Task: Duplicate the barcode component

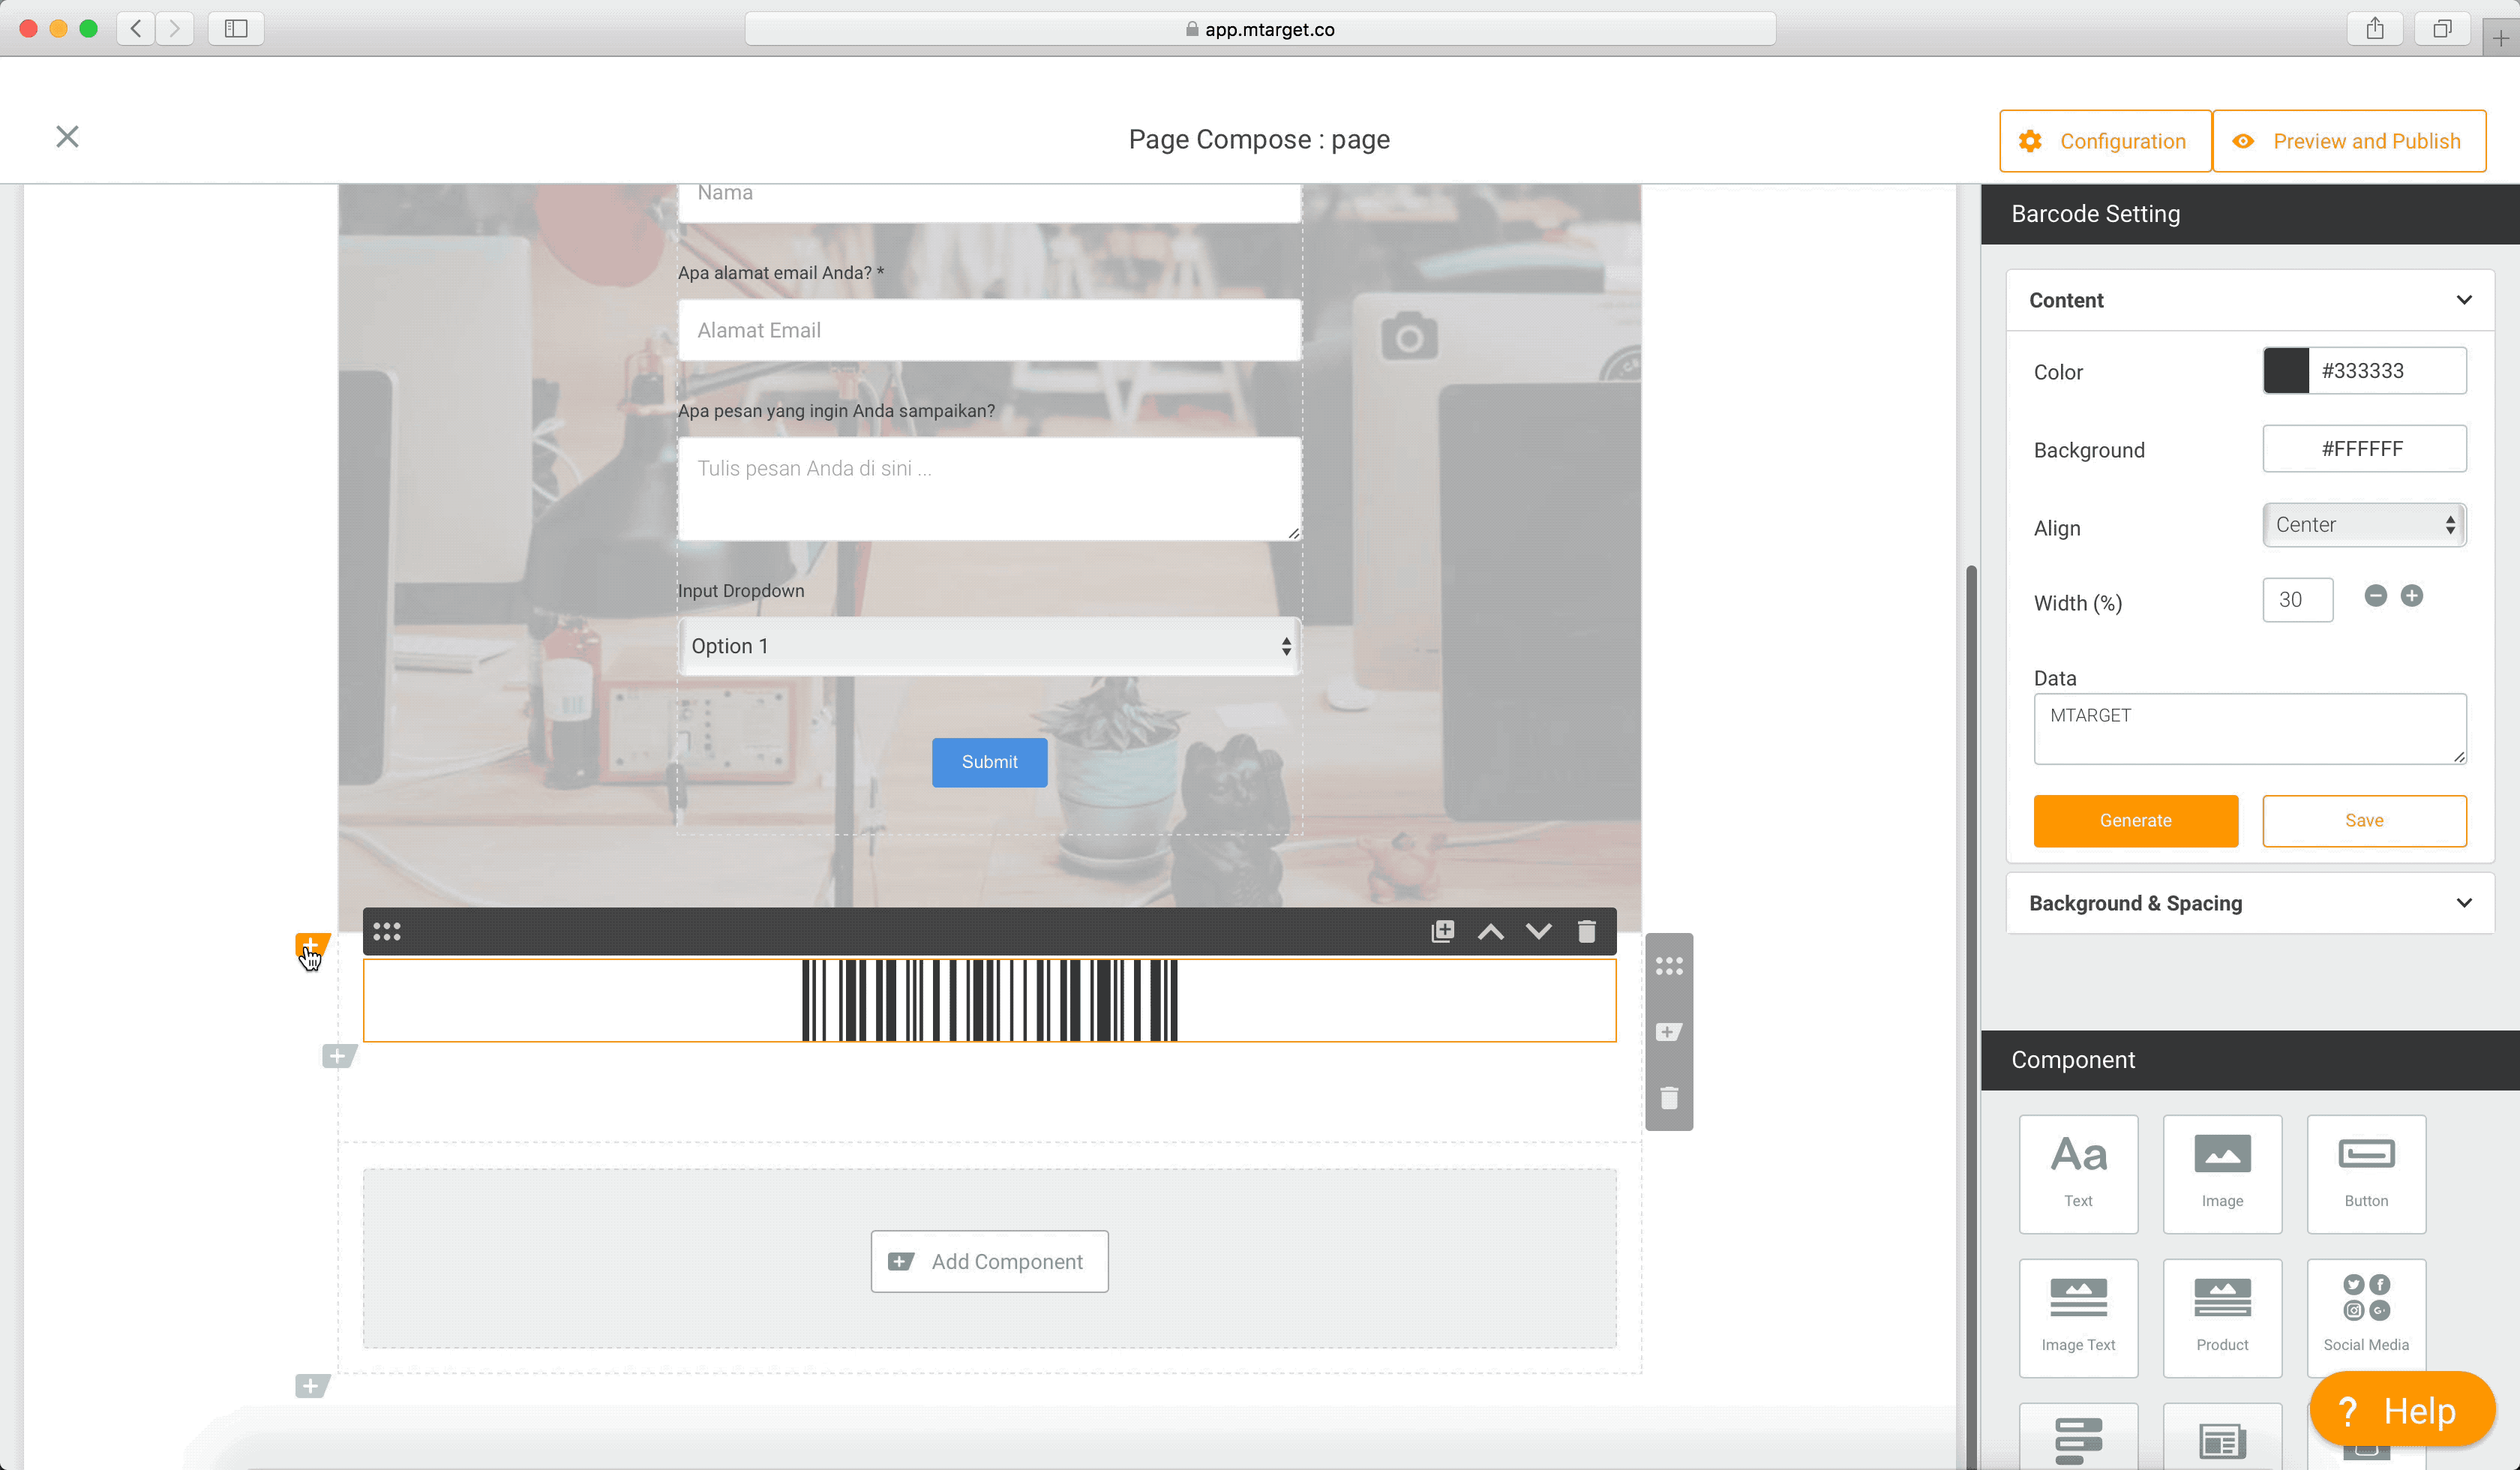Action: (x=1442, y=931)
